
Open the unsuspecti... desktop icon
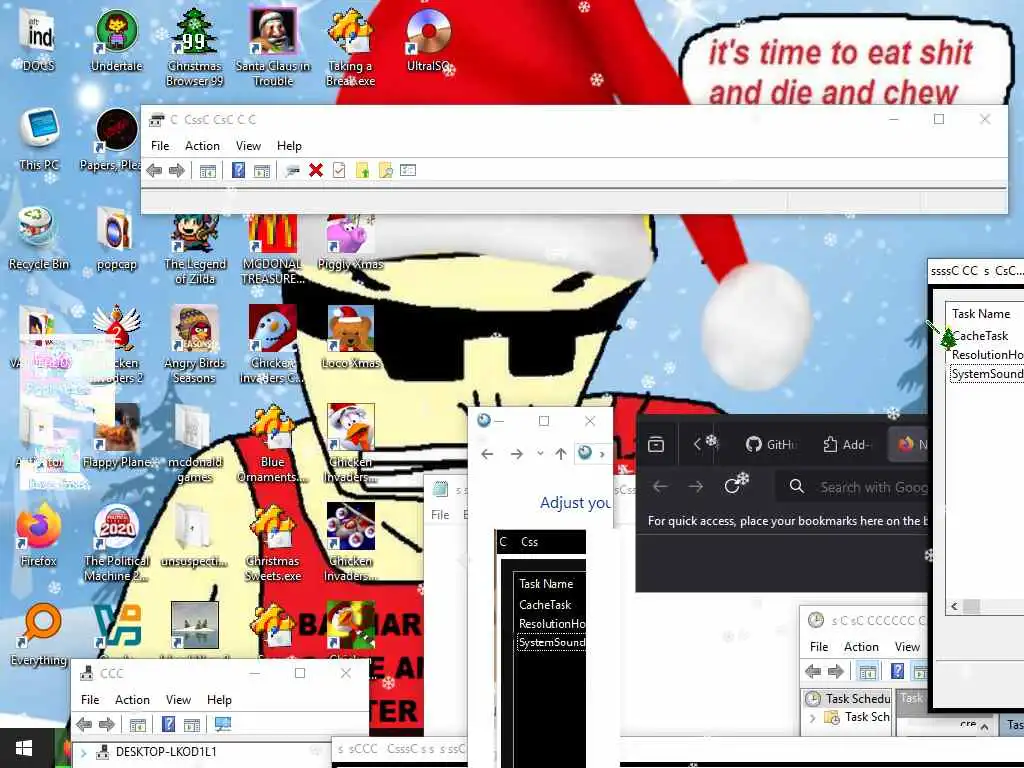(x=194, y=536)
